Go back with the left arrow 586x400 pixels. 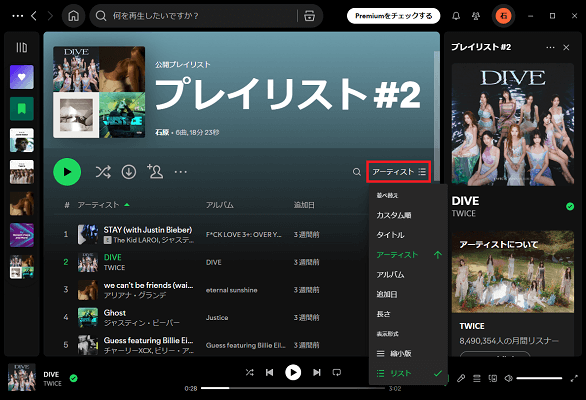[x=34, y=16]
